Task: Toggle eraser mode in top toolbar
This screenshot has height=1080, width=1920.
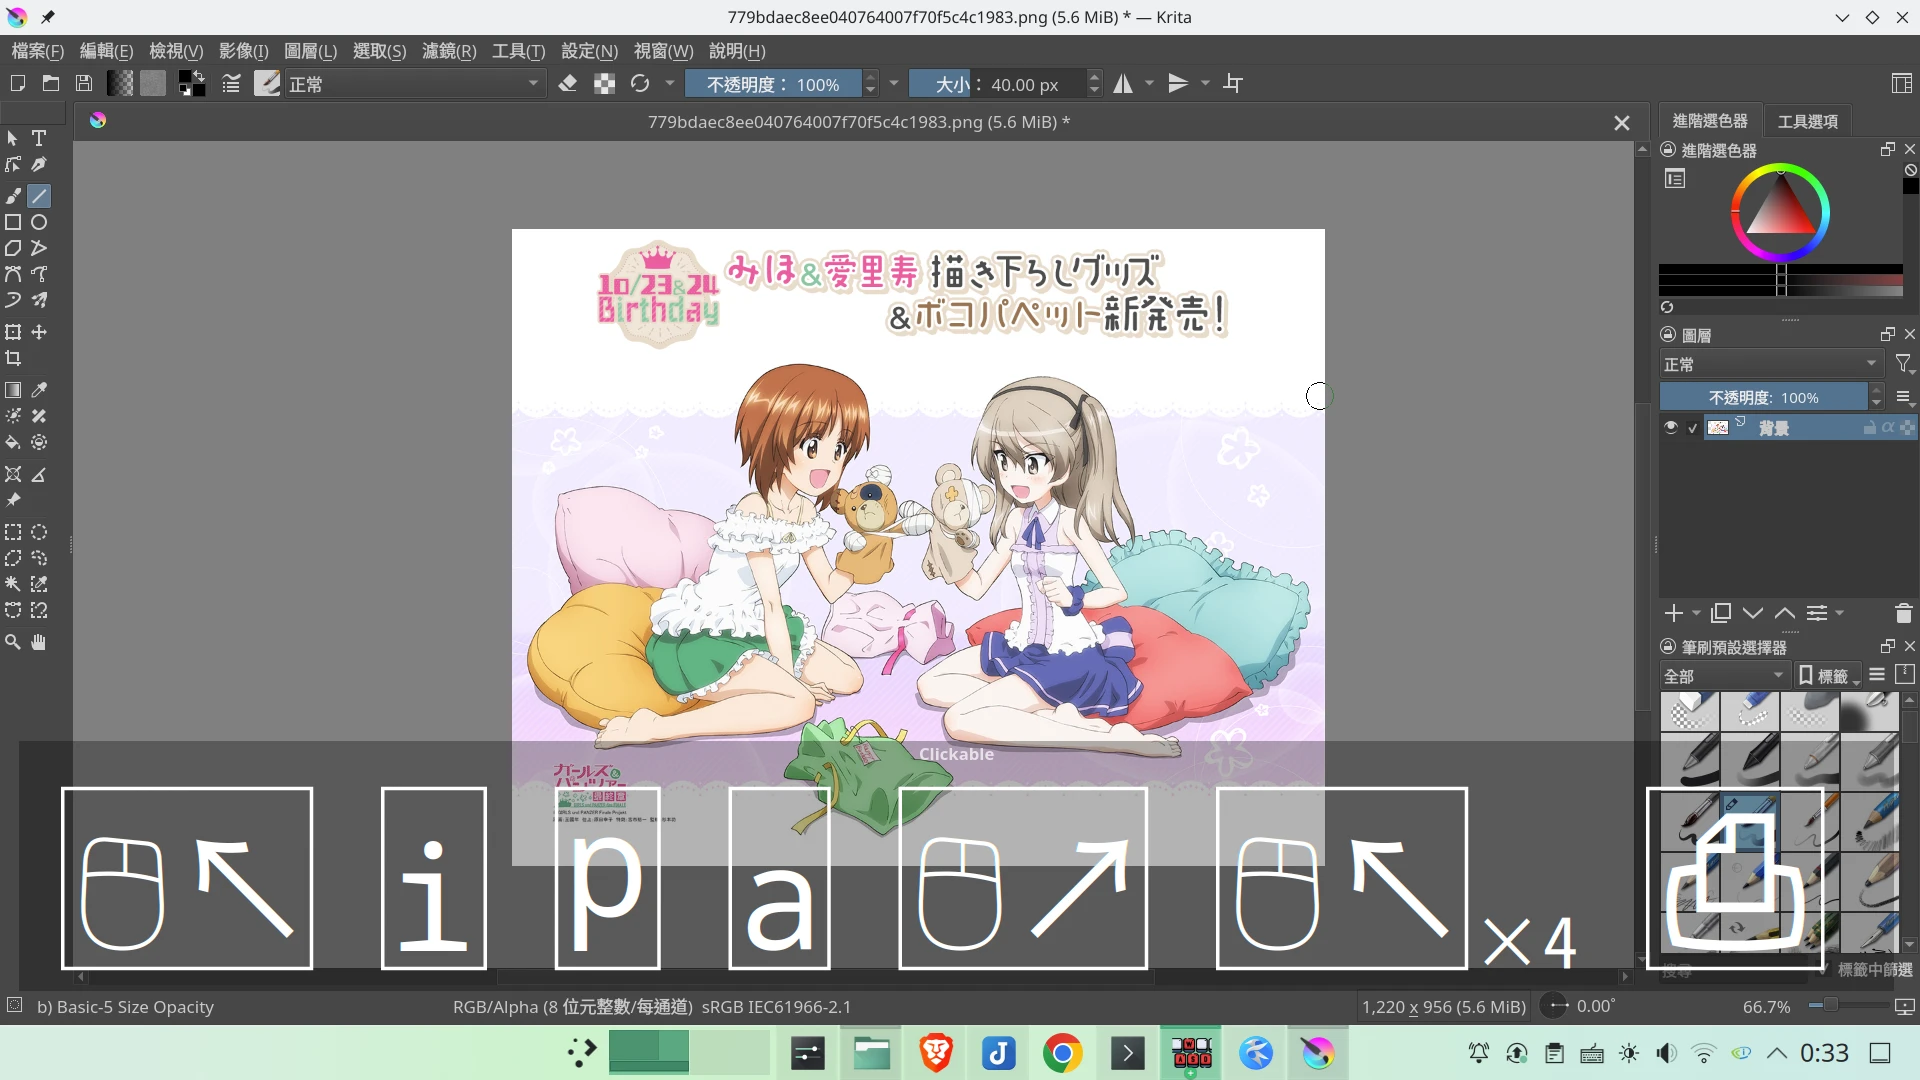Action: coord(568,84)
